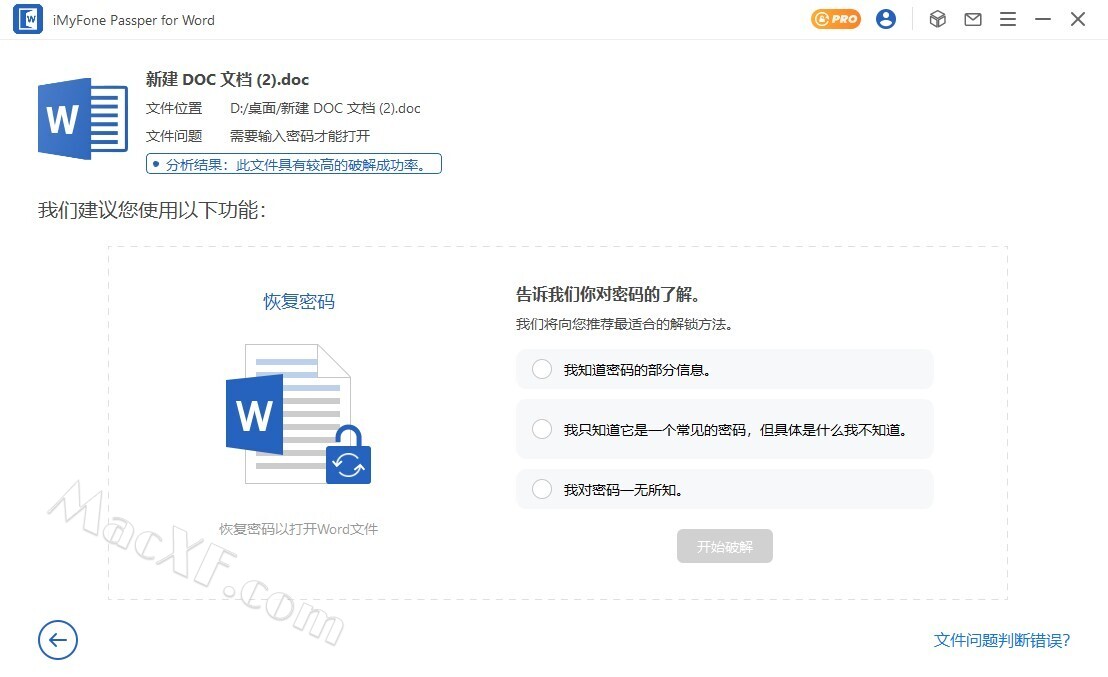Click the iMyFone Passper for Word title text

point(134,20)
